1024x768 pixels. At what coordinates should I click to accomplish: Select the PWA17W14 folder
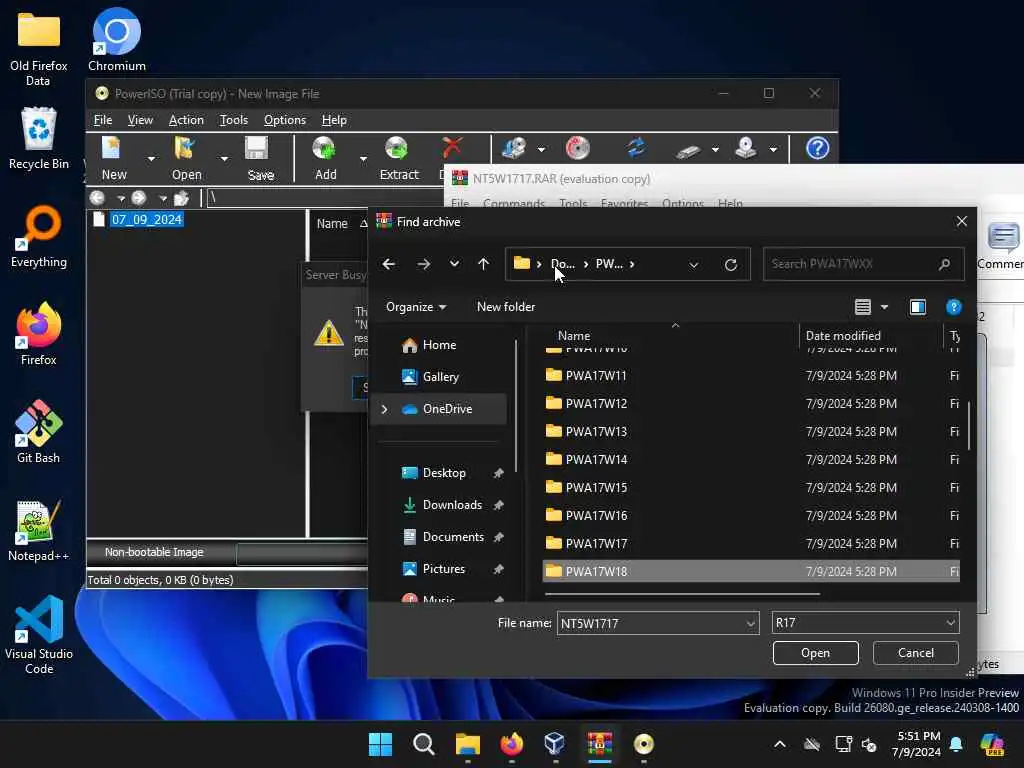pos(751,460)
